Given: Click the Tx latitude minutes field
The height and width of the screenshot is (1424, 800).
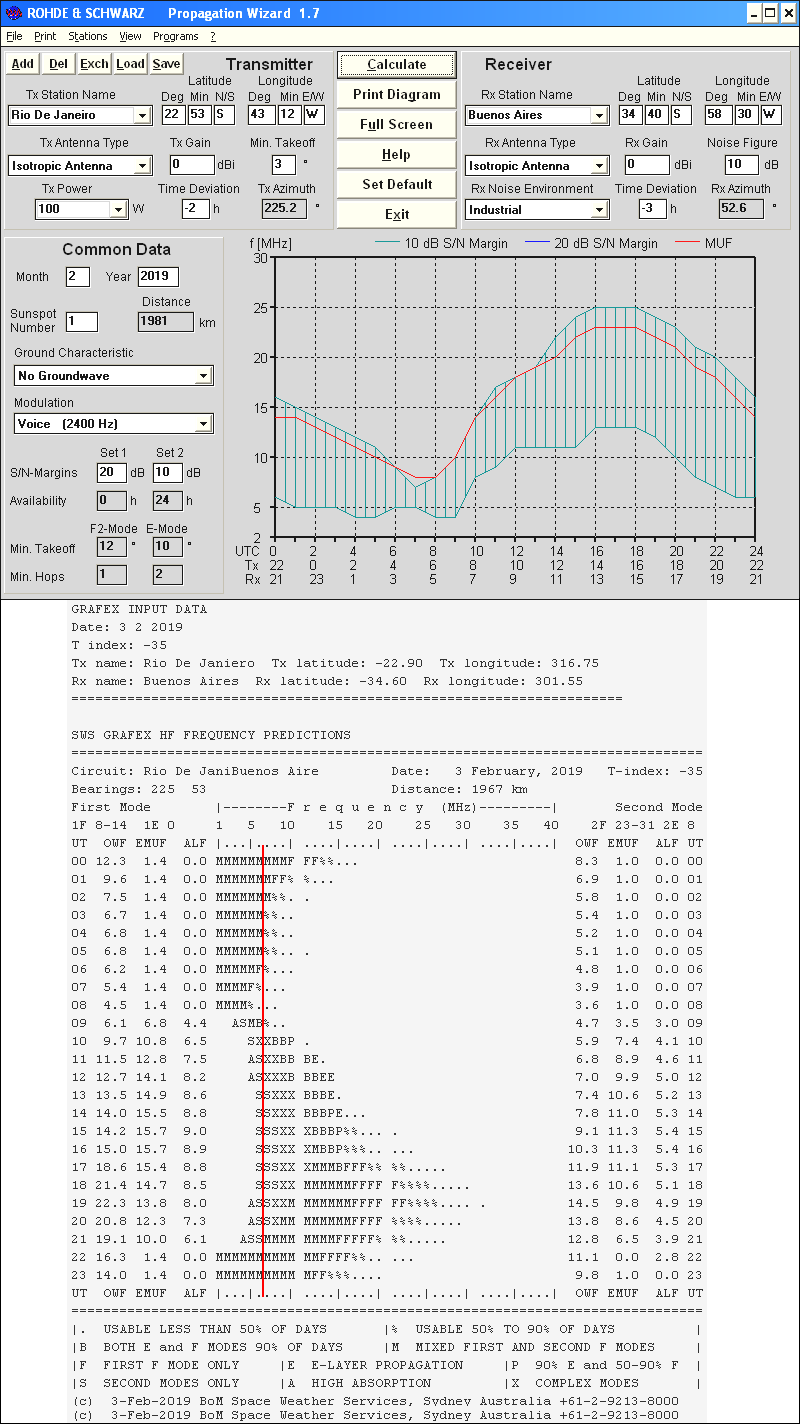Looking at the screenshot, I should coord(198,114).
